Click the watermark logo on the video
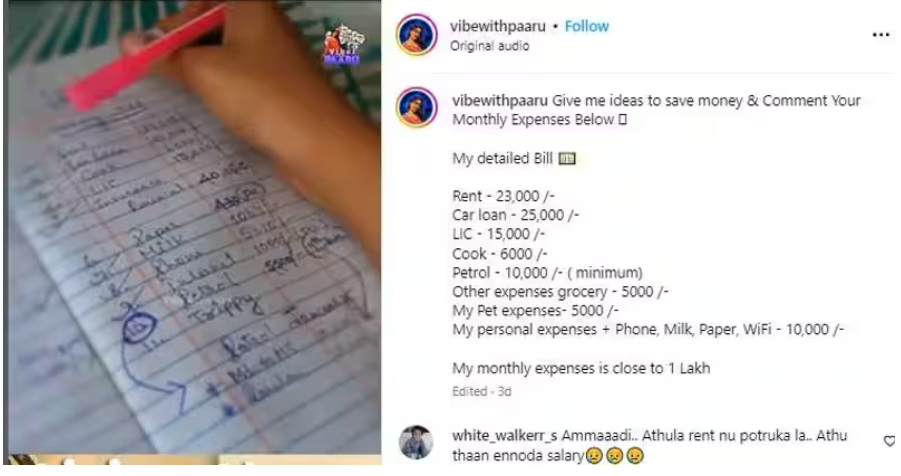The image size is (901, 476). (x=343, y=44)
